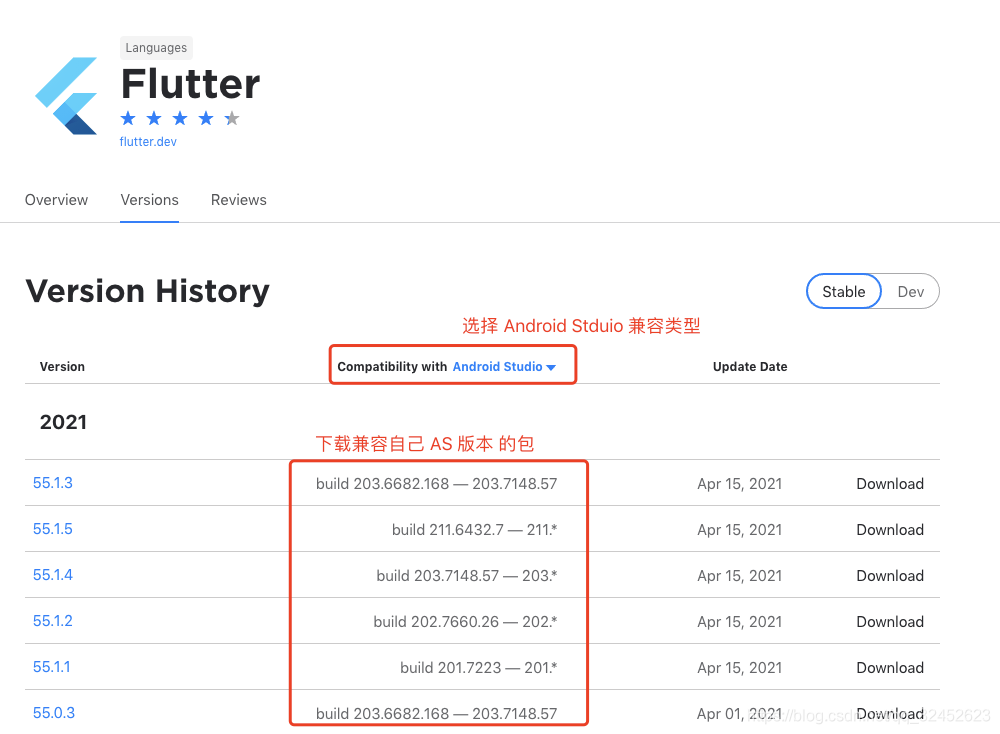
Task: Open version 55.0.3 link
Action: point(54,712)
